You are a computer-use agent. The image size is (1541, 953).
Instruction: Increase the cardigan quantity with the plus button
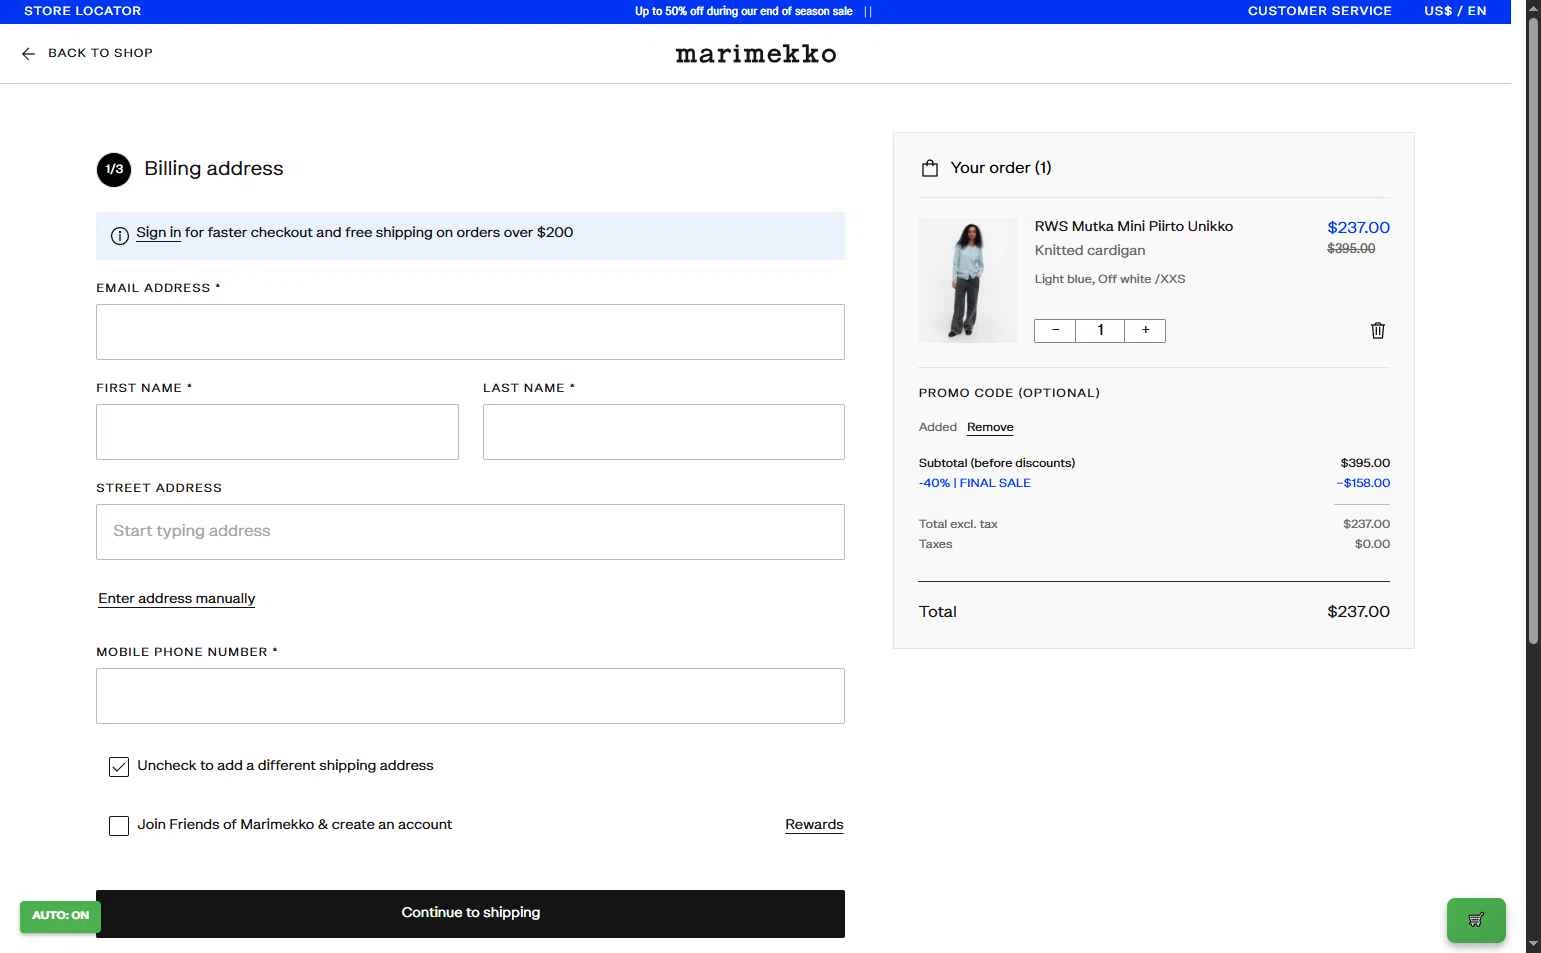coord(1145,330)
